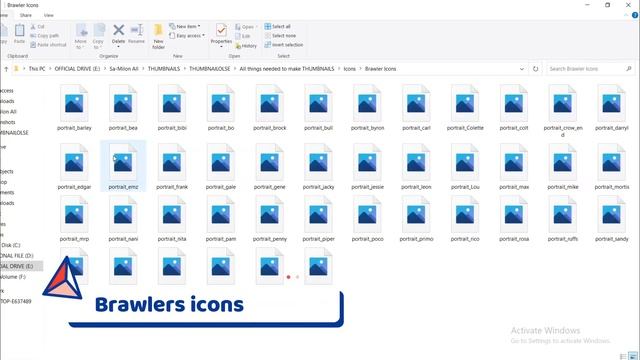Select the portrait_Colette file
This screenshot has width=640, height=360.
tap(465, 108)
